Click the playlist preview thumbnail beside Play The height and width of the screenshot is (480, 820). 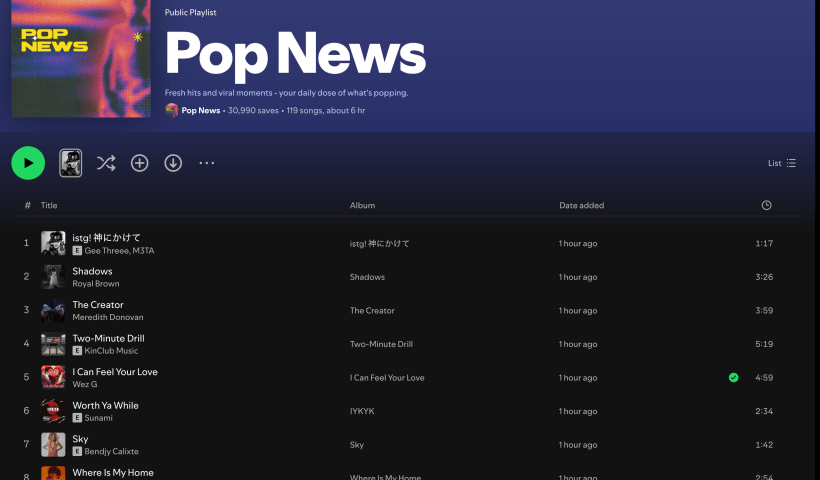[x=71, y=163]
